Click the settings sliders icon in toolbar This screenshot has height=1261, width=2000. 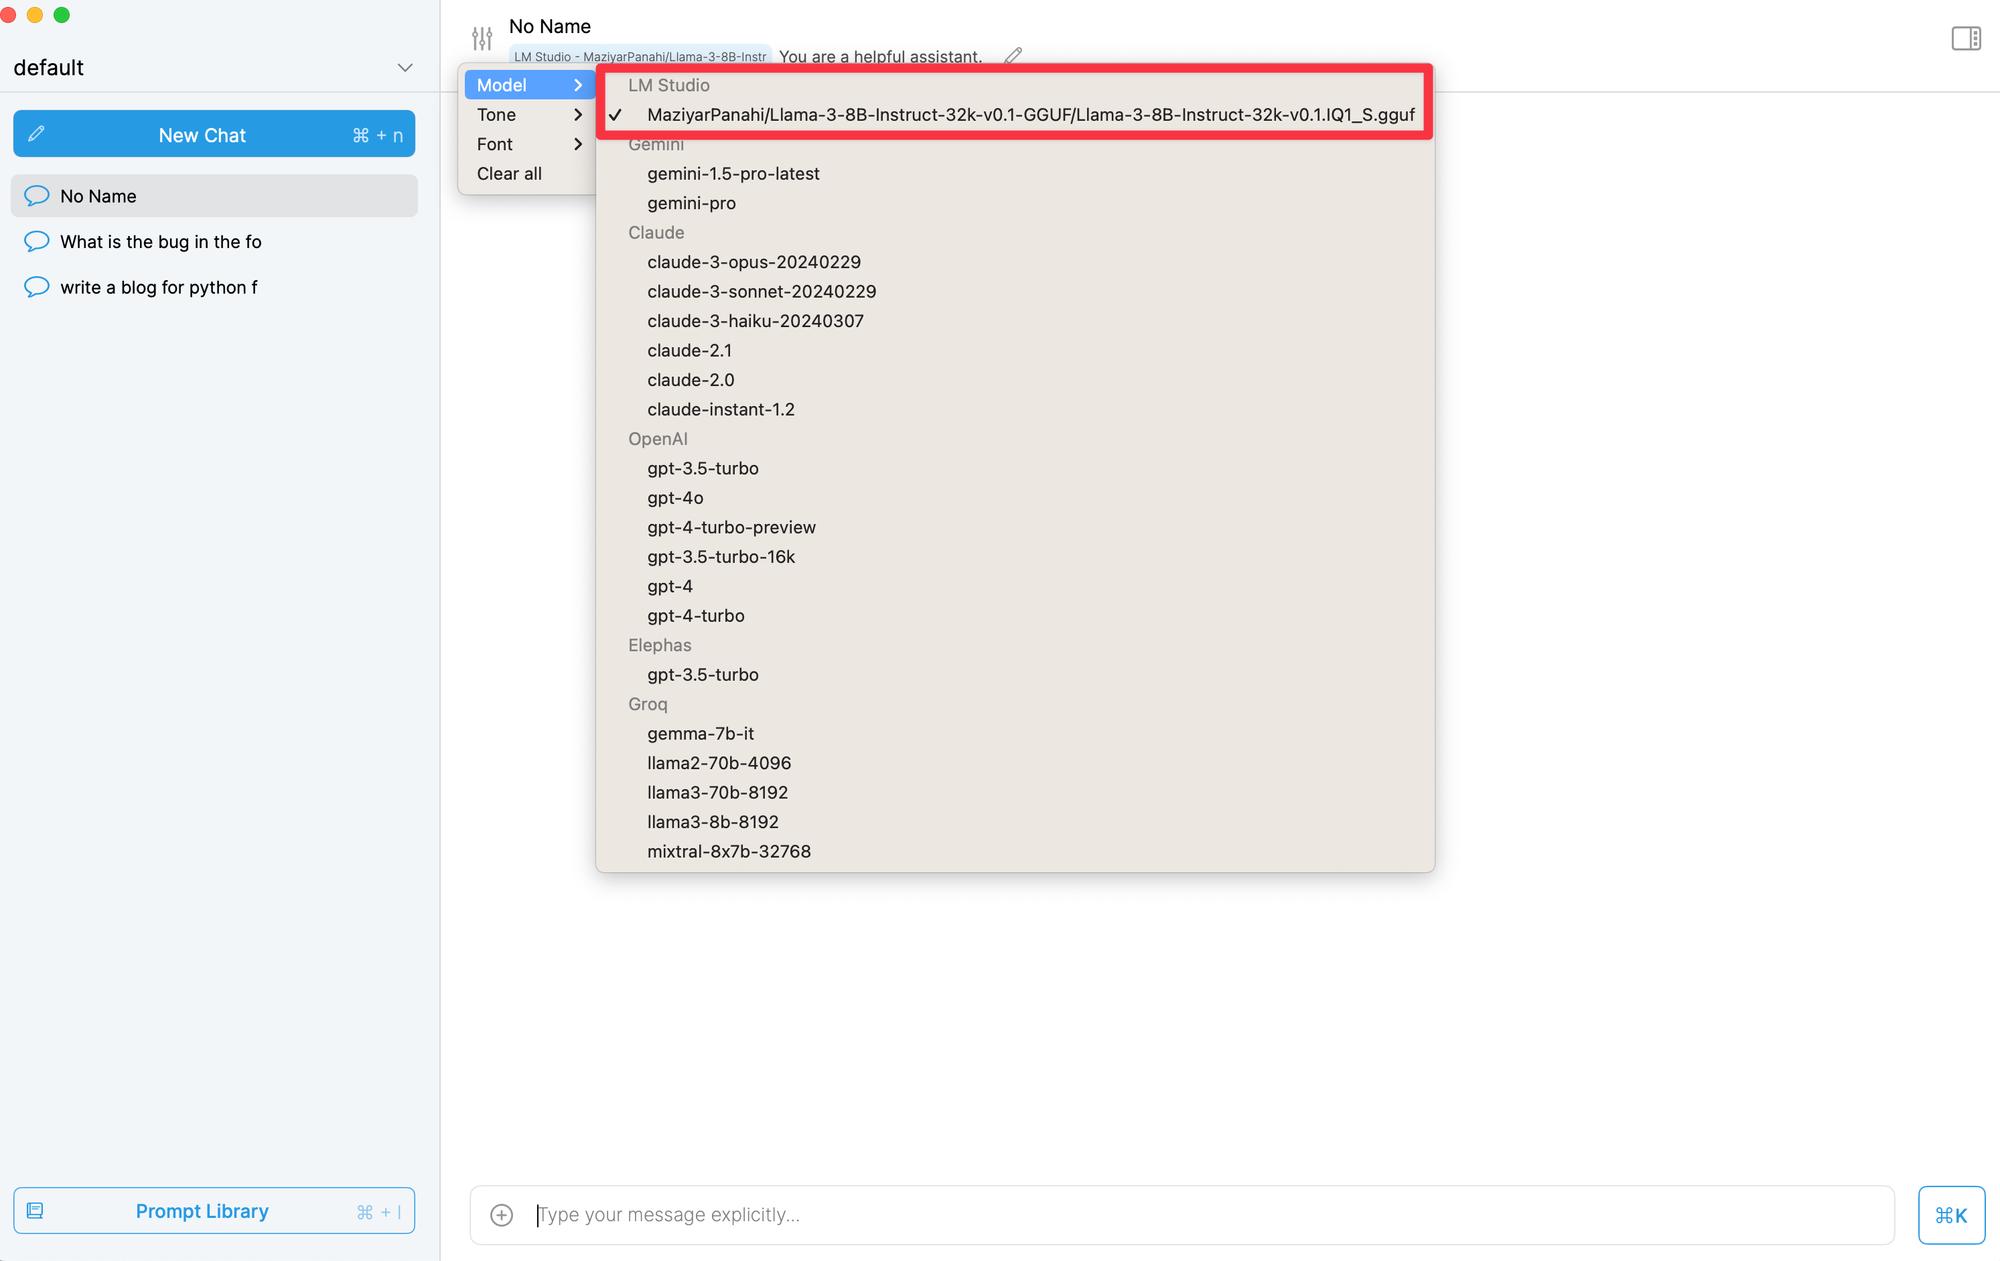tap(482, 38)
